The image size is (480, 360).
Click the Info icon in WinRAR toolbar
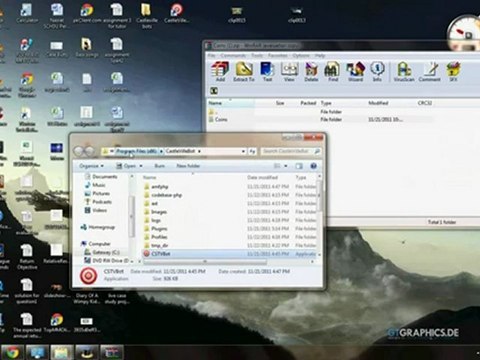tap(377, 71)
